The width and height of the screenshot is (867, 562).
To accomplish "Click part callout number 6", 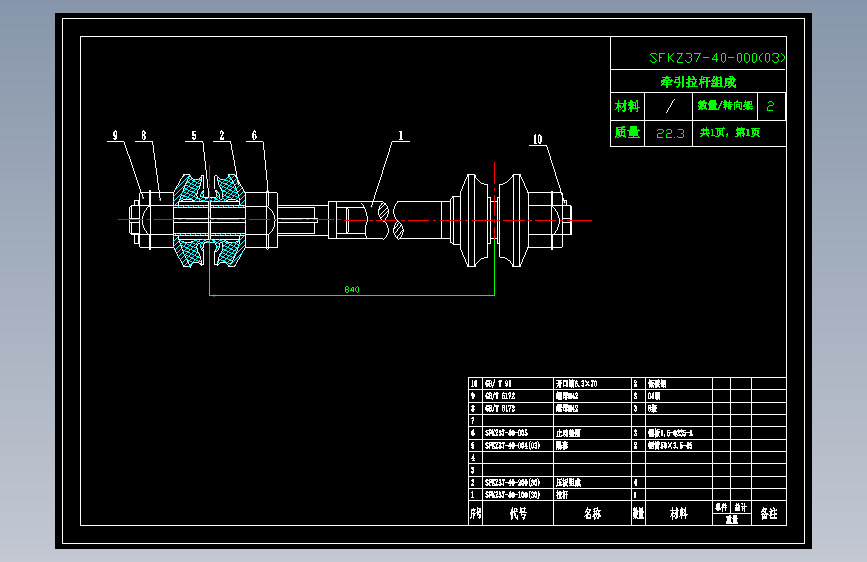I will [254, 135].
